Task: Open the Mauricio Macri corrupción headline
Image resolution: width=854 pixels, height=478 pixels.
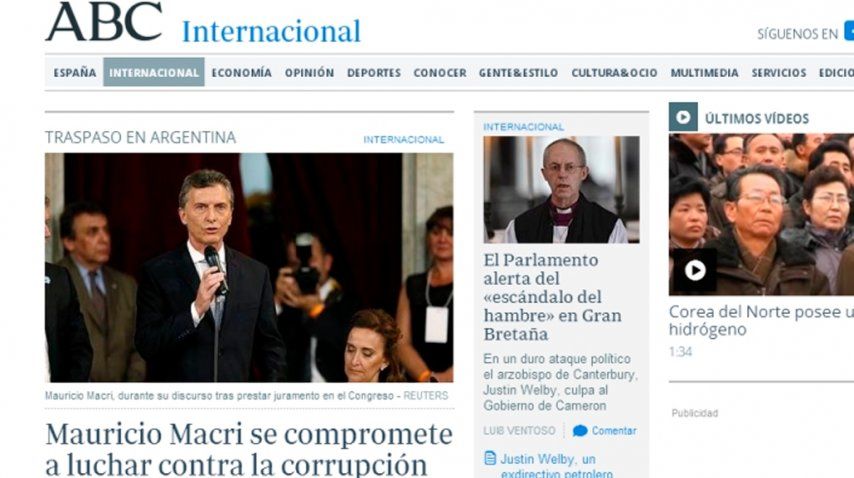Action: click(x=249, y=449)
